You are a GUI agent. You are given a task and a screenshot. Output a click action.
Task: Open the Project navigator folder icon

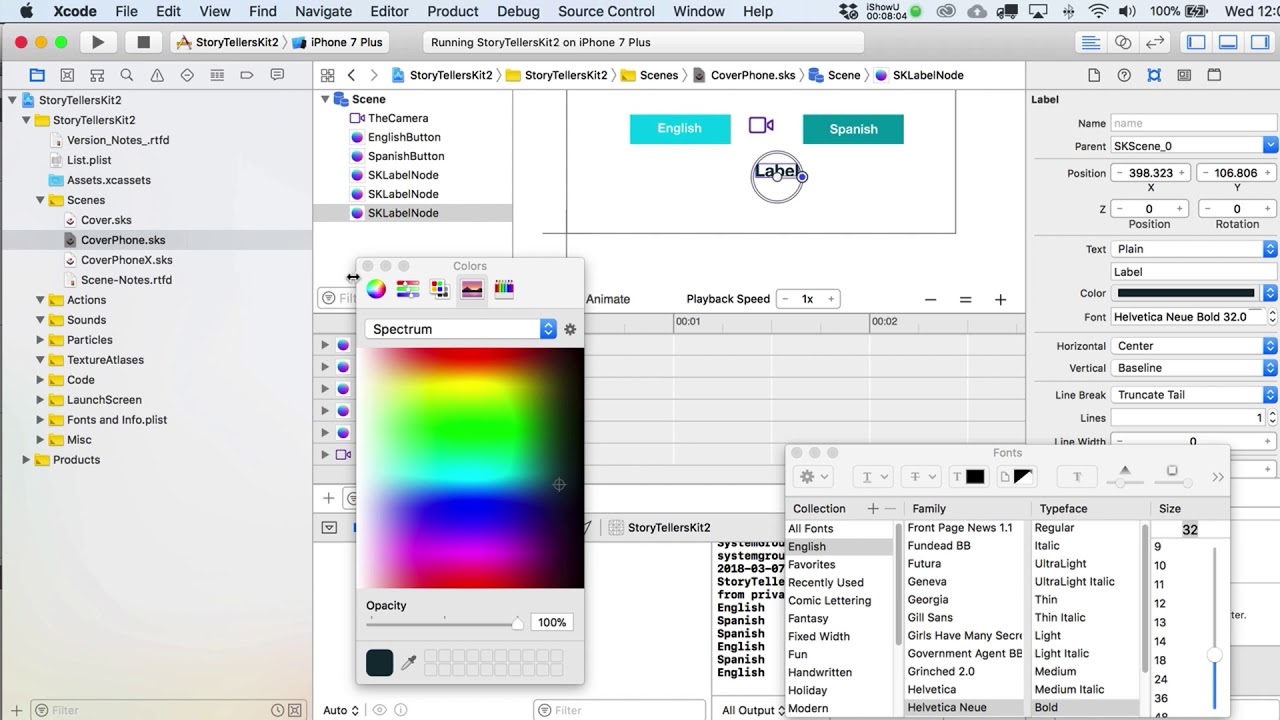click(x=37, y=75)
